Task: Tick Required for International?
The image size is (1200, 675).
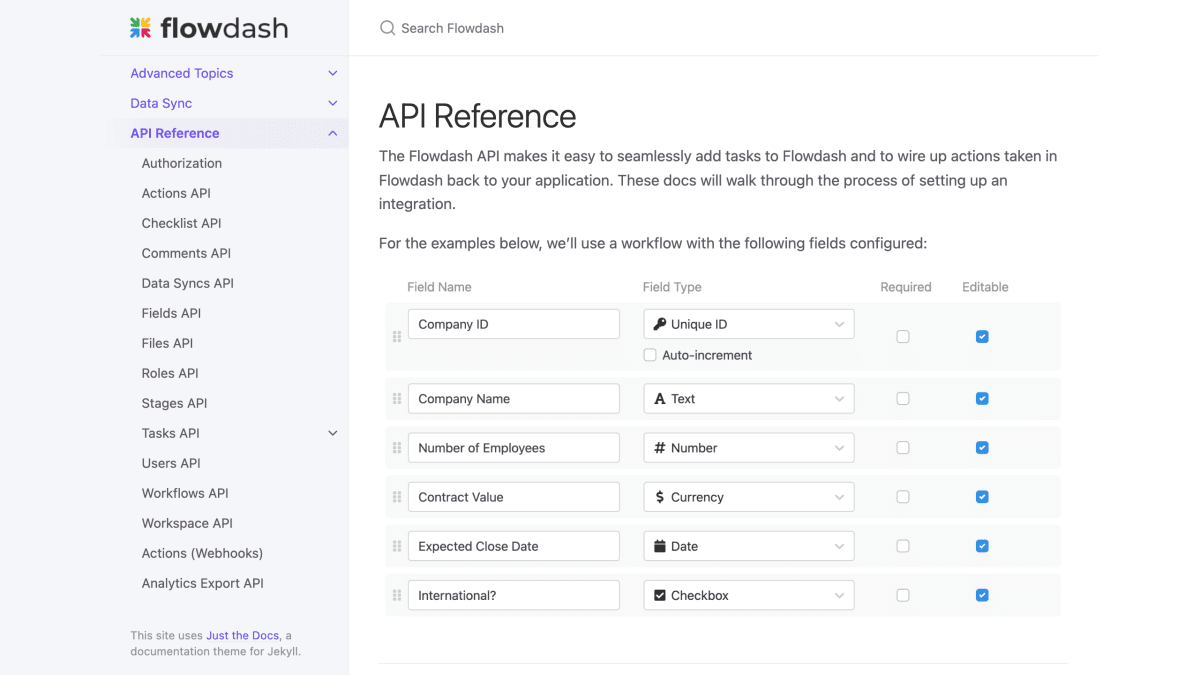Action: (903, 595)
